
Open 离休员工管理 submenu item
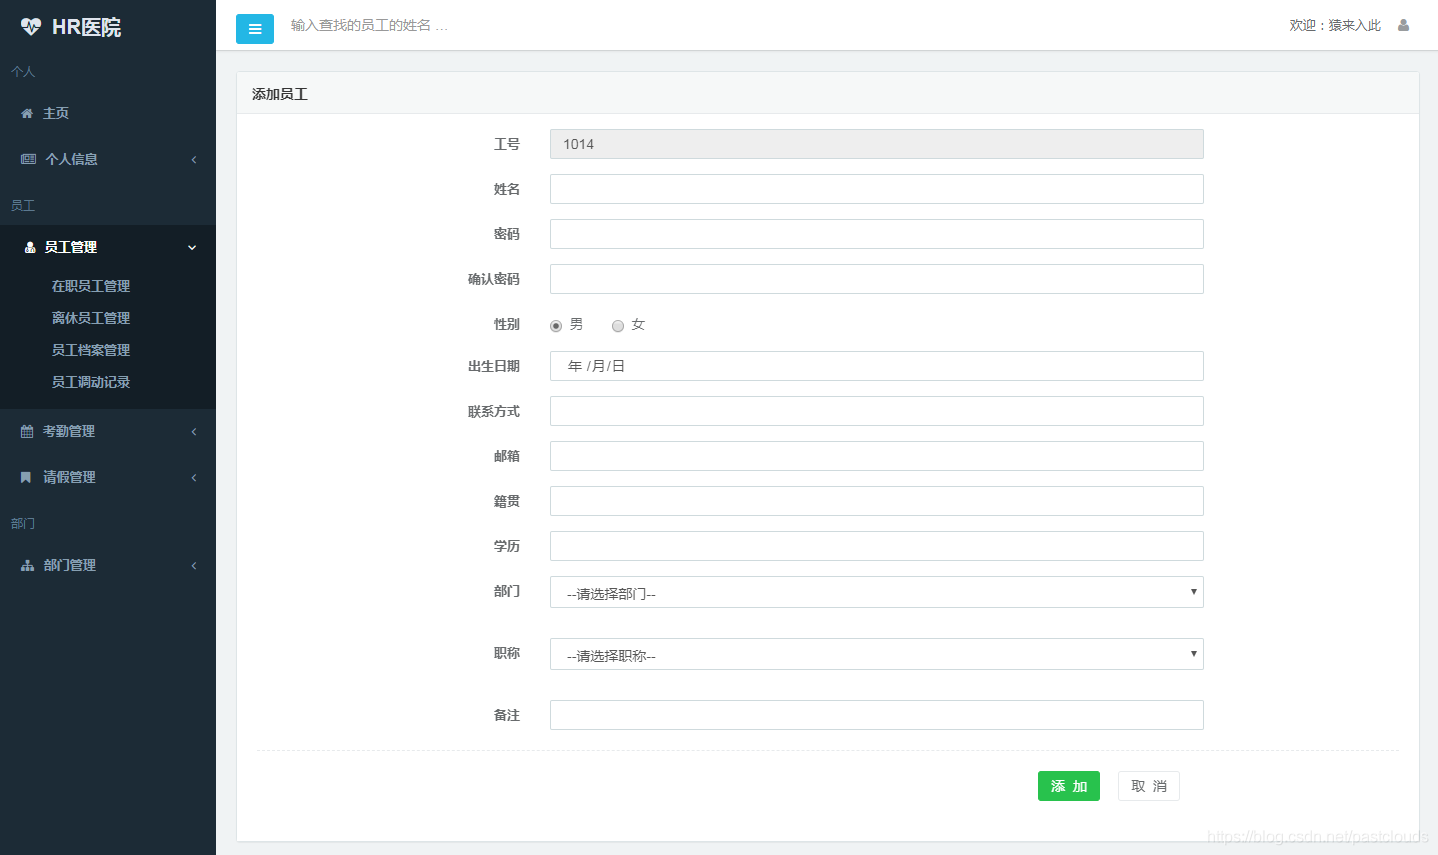91,318
